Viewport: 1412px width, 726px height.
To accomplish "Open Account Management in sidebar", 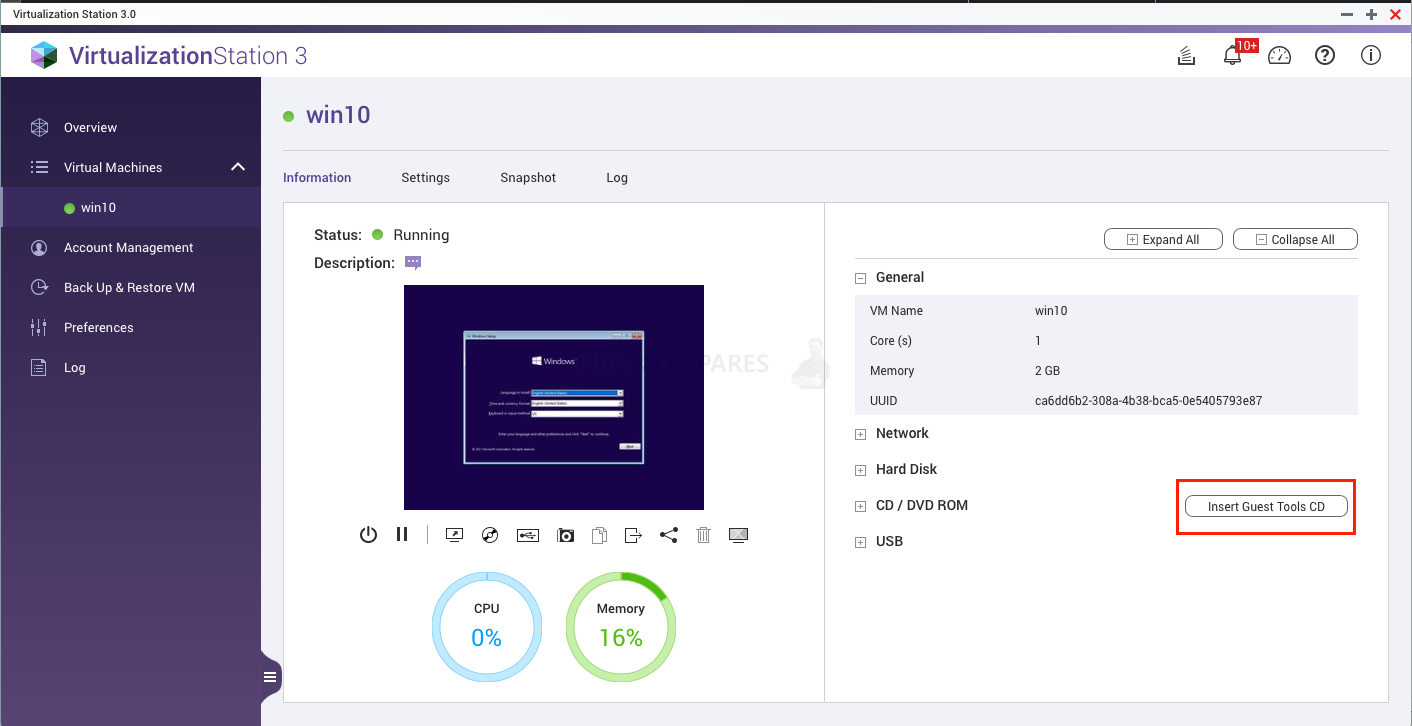I will click(x=128, y=247).
